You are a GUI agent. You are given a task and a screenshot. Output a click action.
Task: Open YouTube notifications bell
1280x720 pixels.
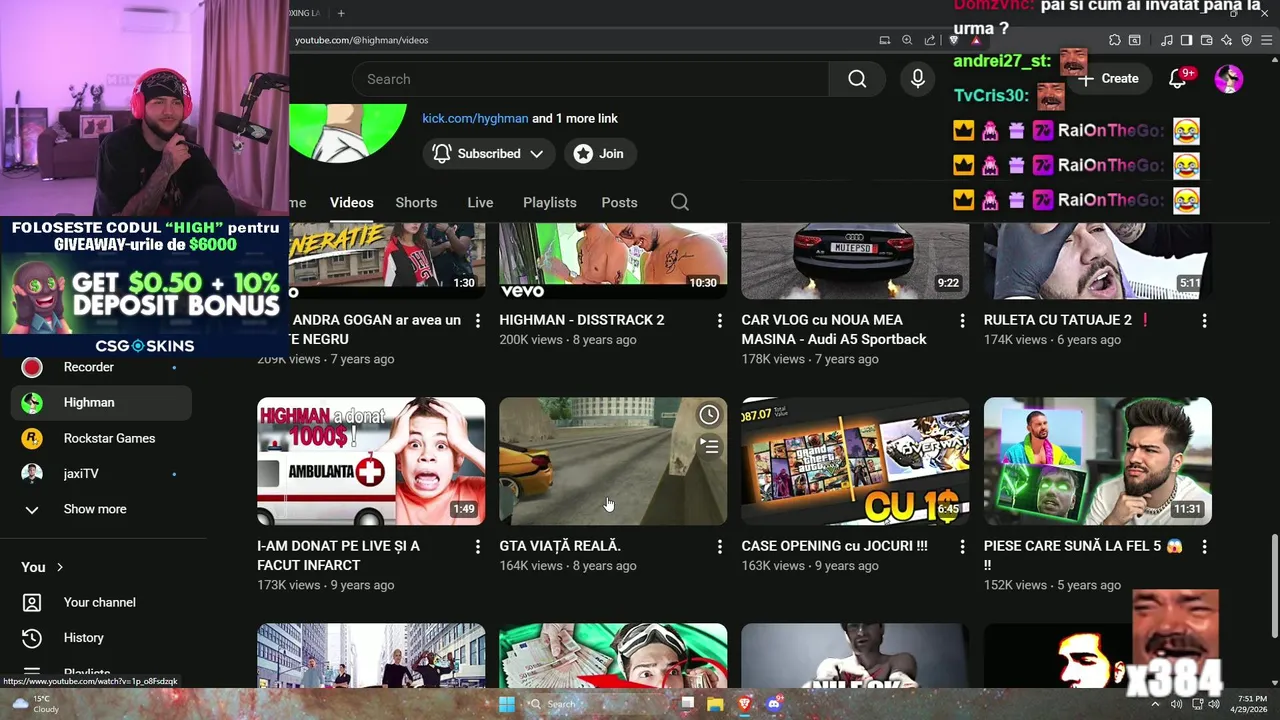click(1178, 79)
